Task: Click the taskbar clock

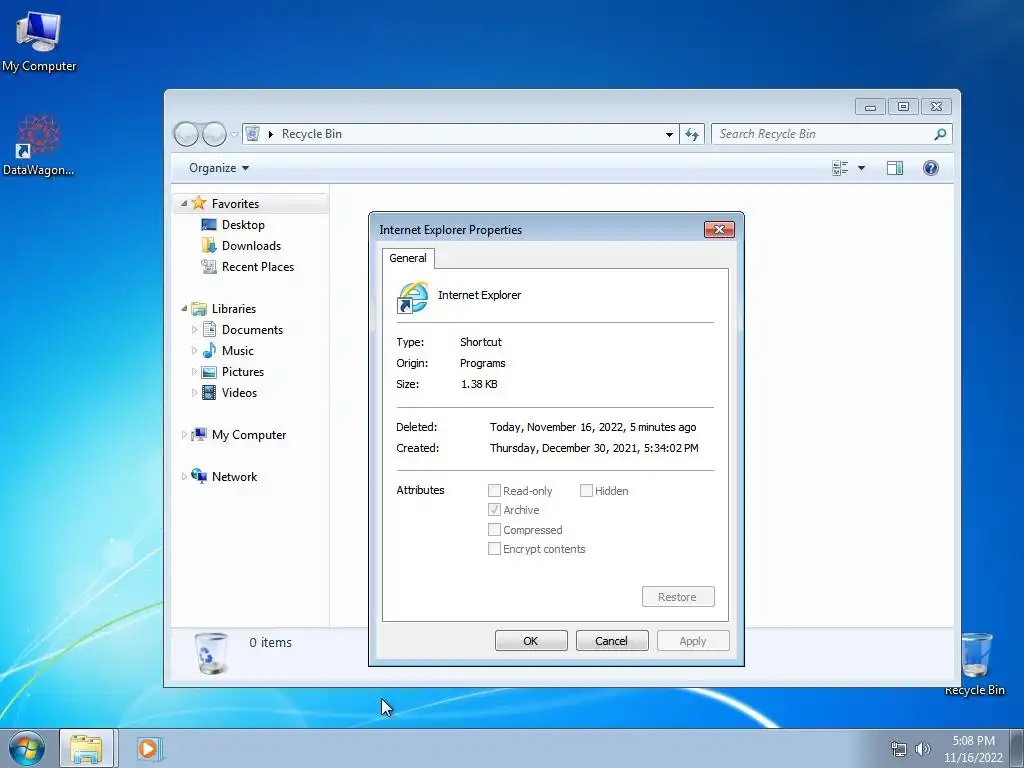Action: (x=973, y=749)
